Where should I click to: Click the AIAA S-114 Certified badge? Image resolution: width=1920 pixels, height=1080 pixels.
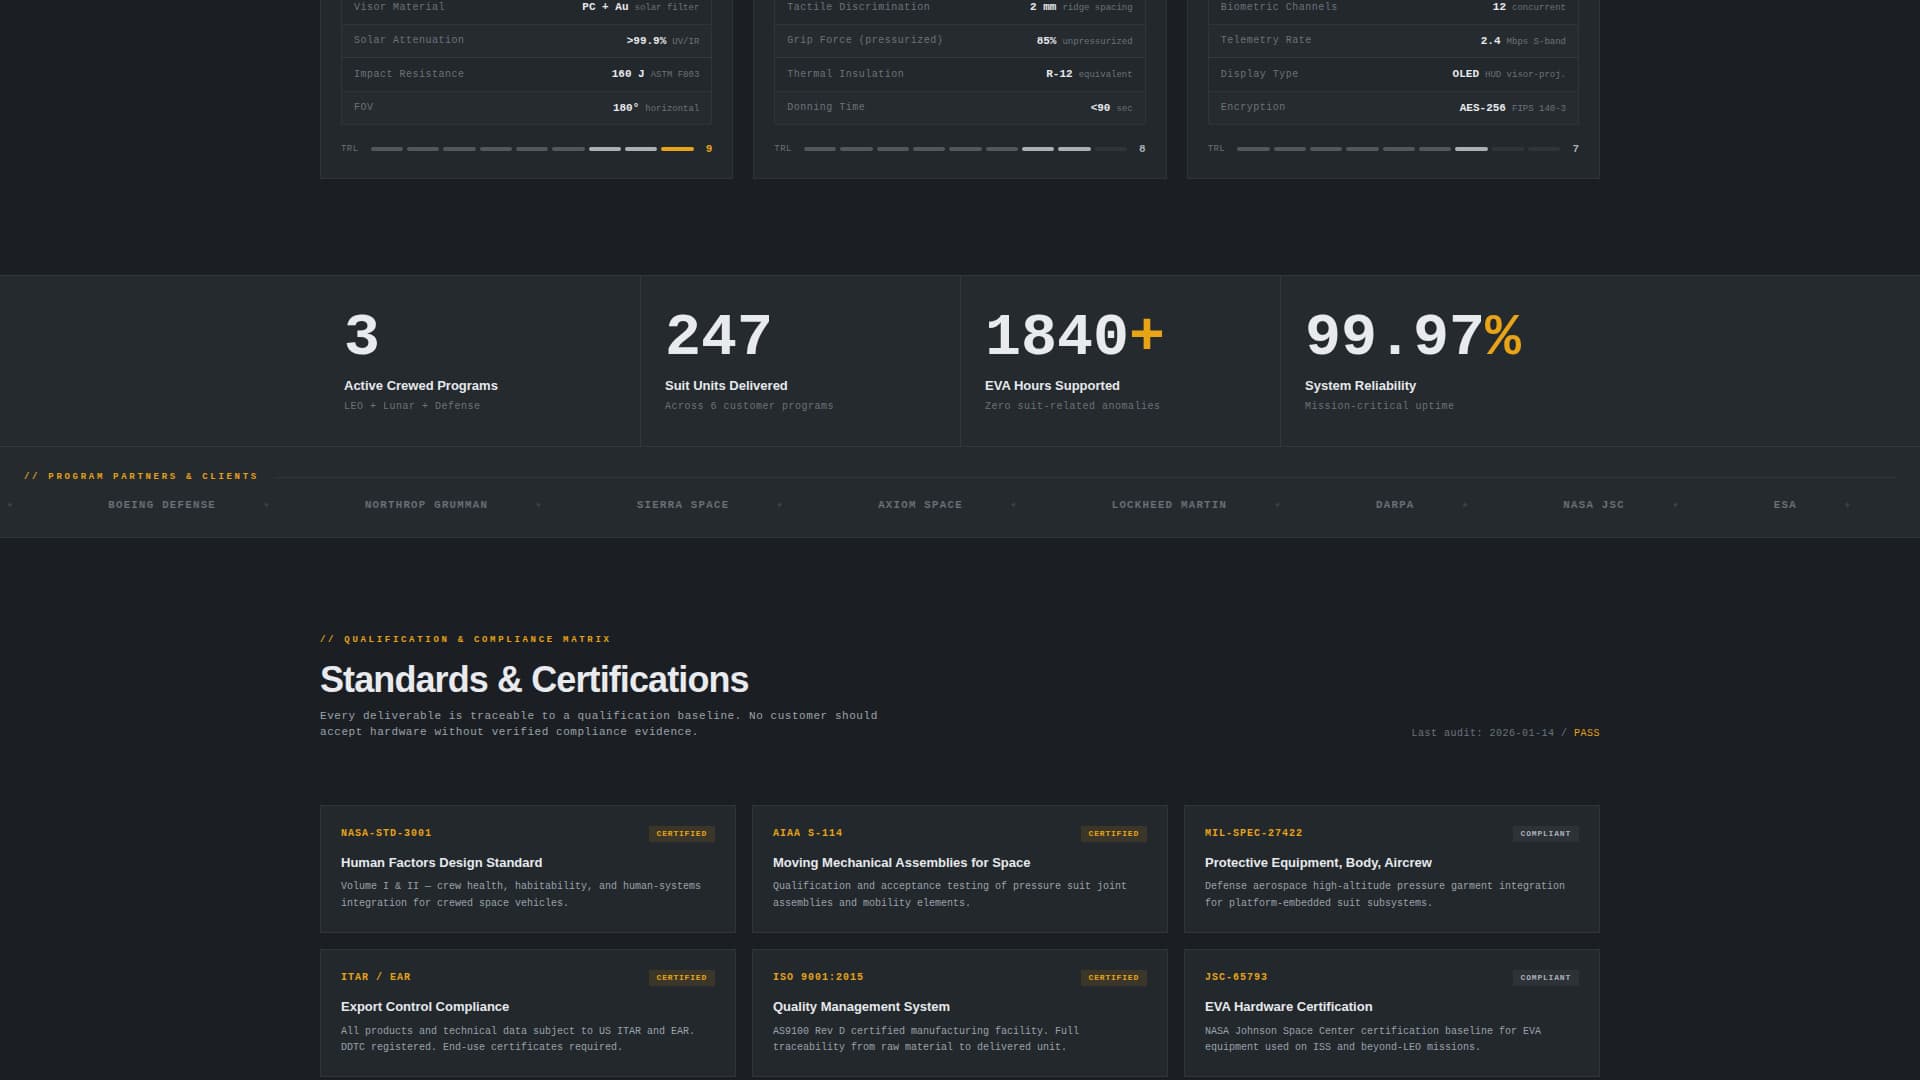coord(1113,833)
